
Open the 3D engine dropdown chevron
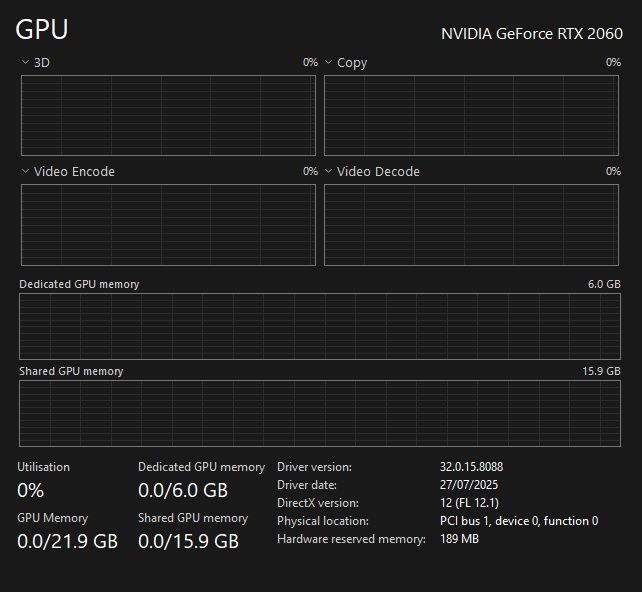coord(26,62)
